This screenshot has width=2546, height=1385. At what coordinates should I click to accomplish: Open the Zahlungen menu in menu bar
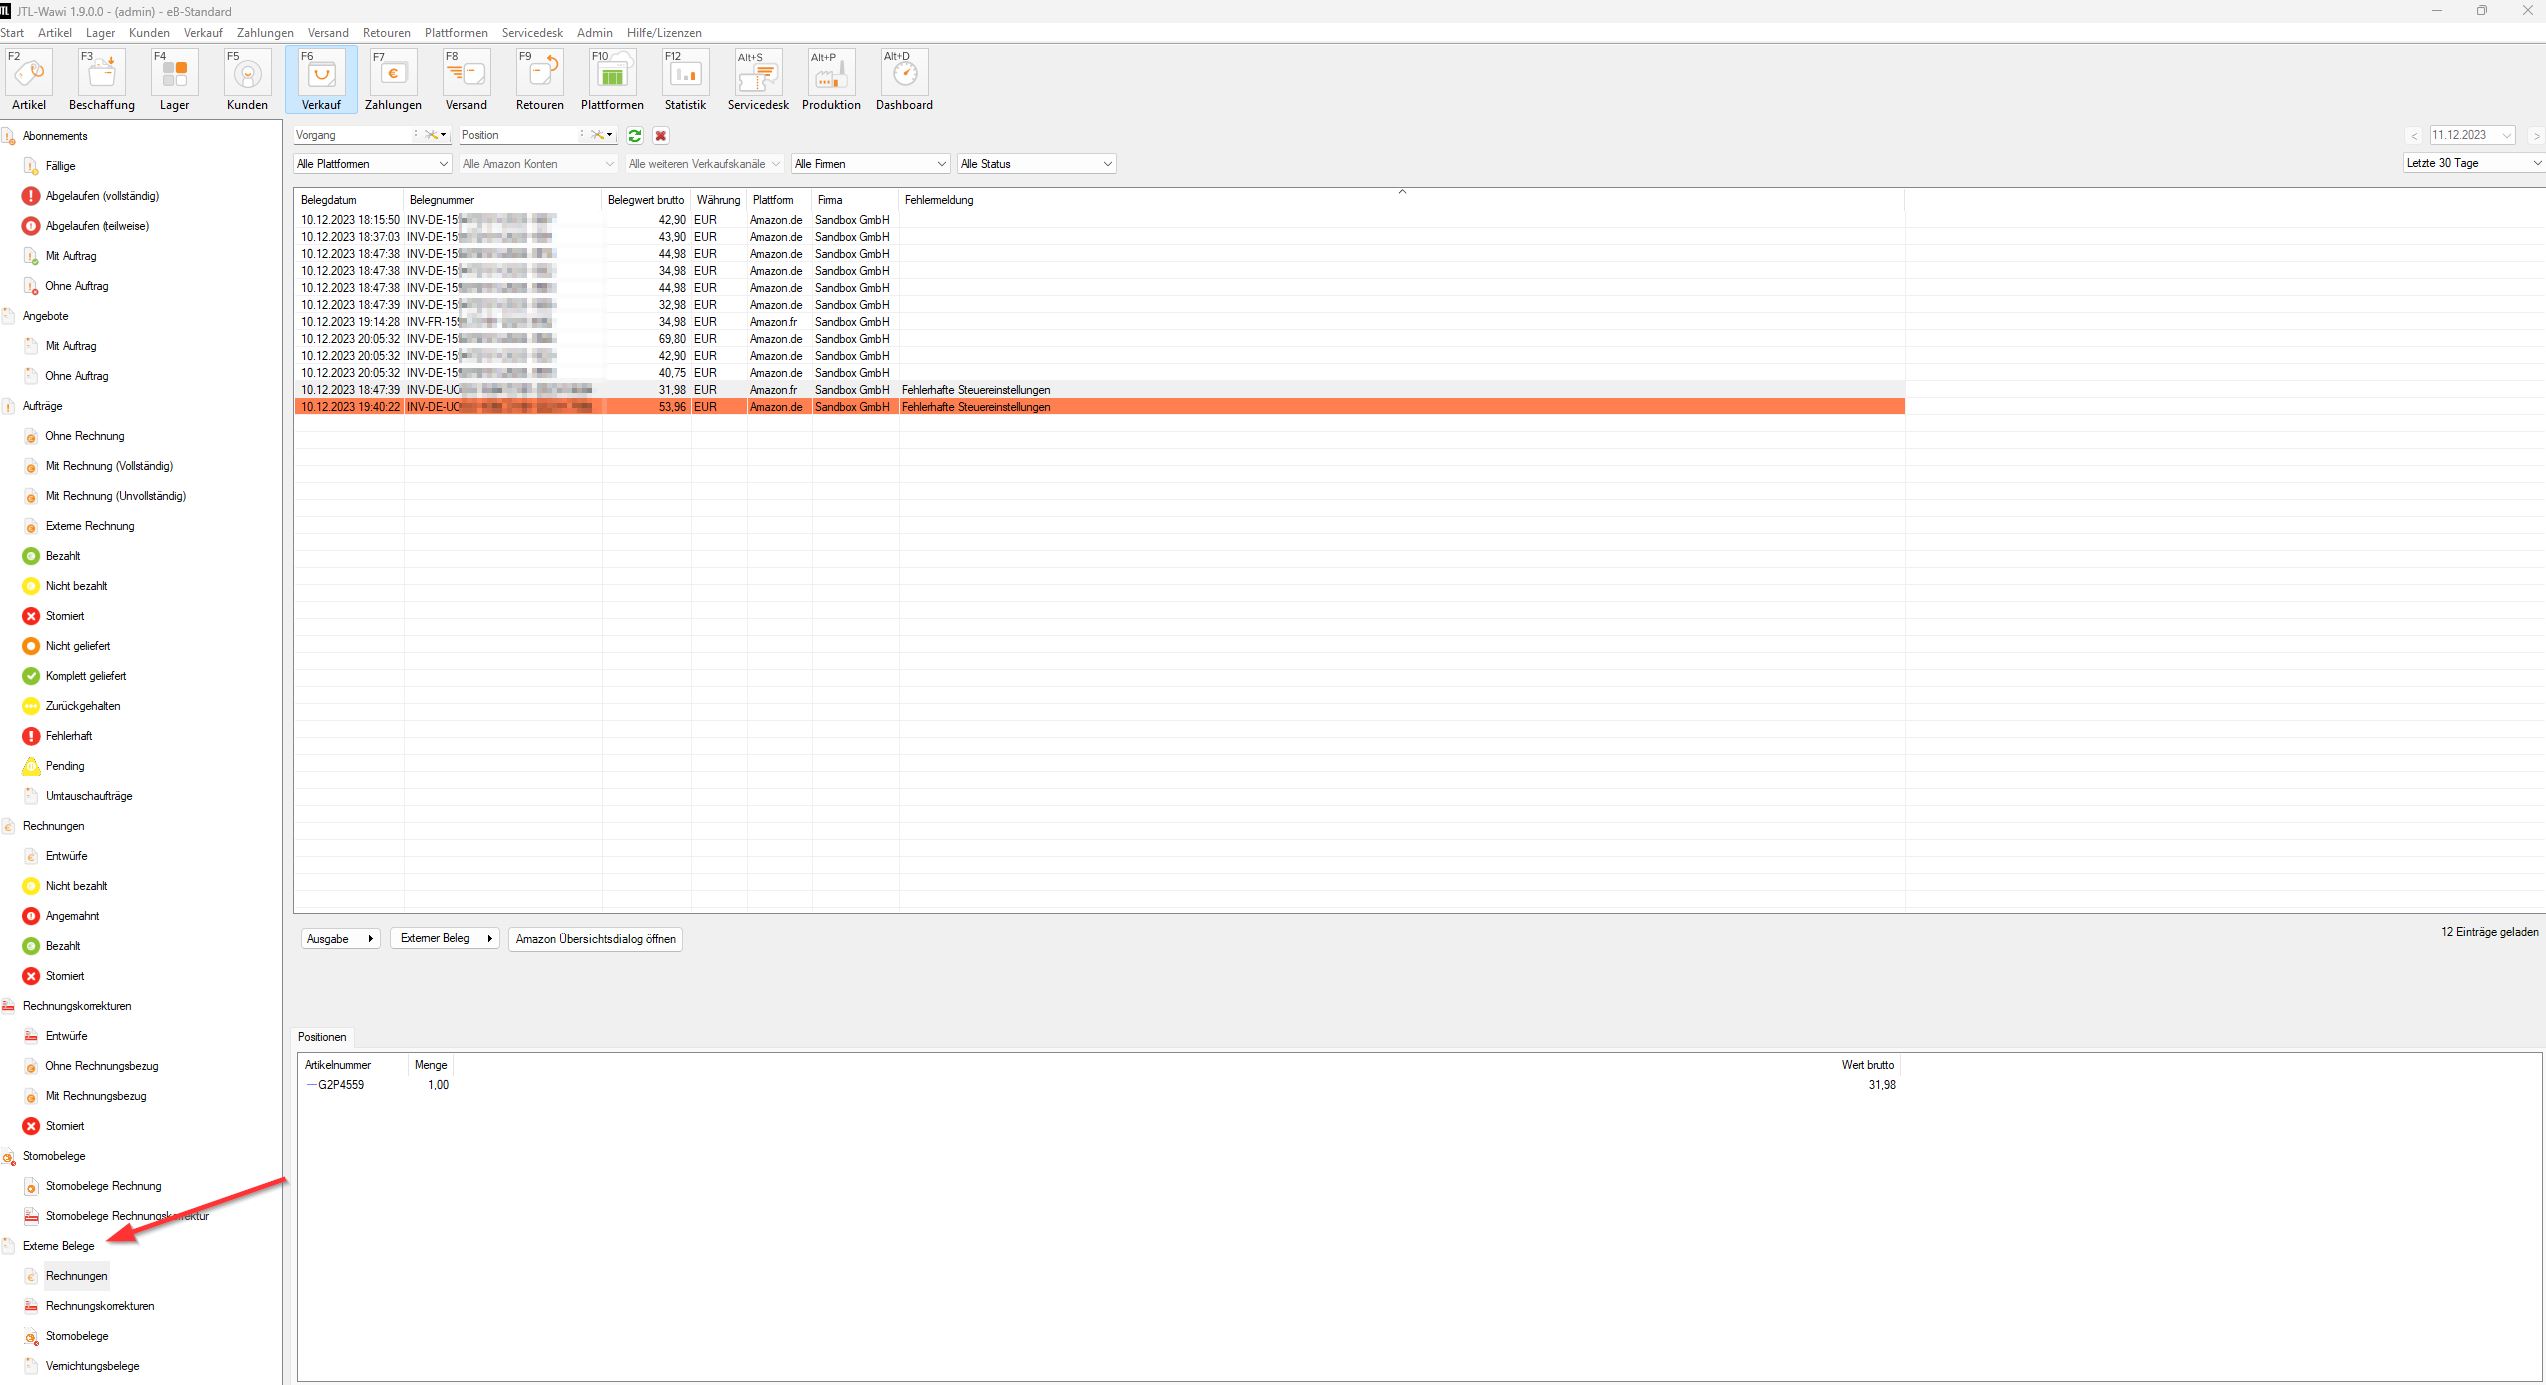[x=265, y=33]
